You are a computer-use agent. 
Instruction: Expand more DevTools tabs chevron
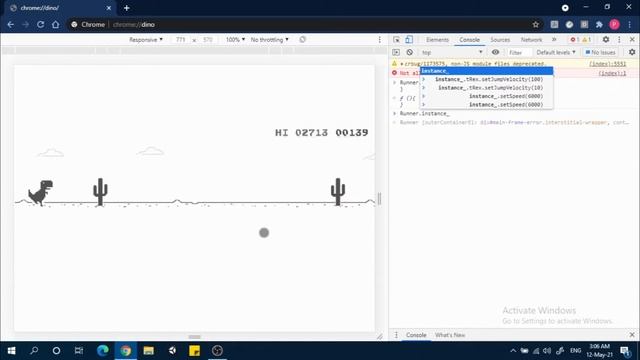(x=554, y=40)
